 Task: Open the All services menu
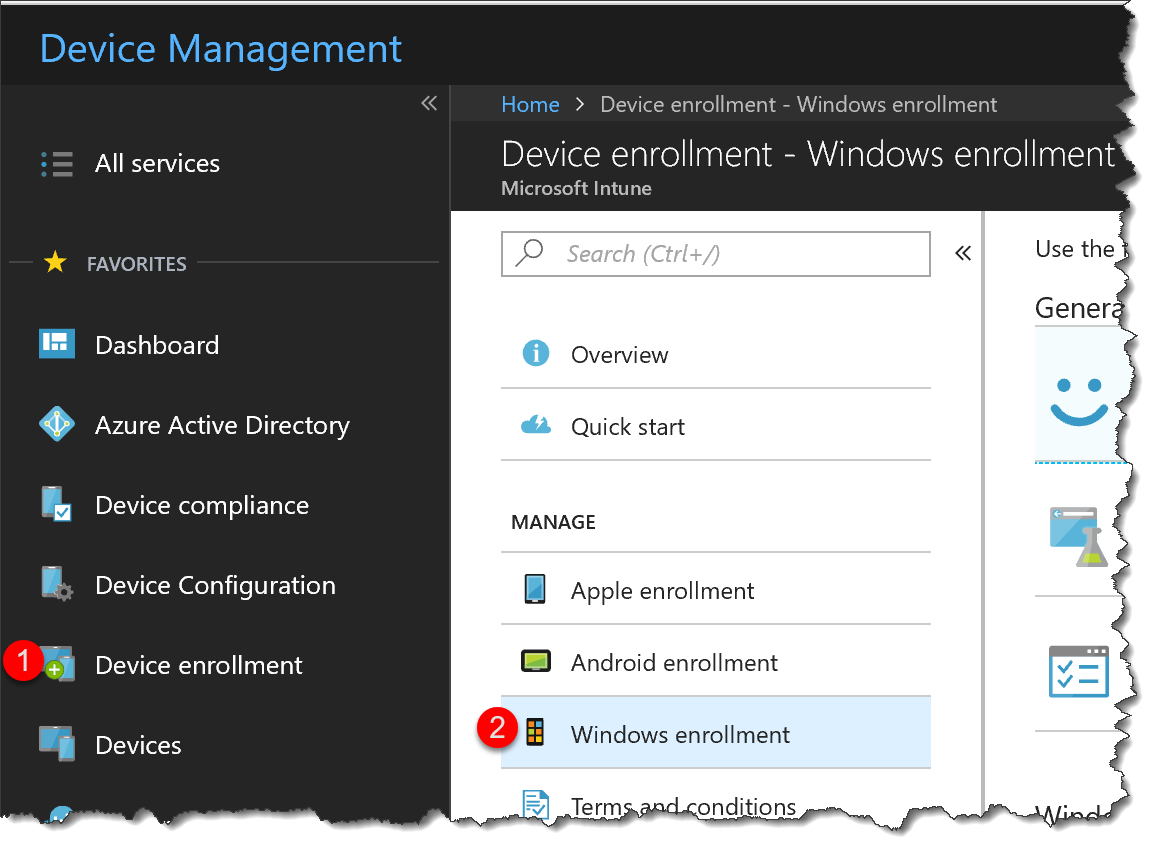pyautogui.click(x=157, y=164)
